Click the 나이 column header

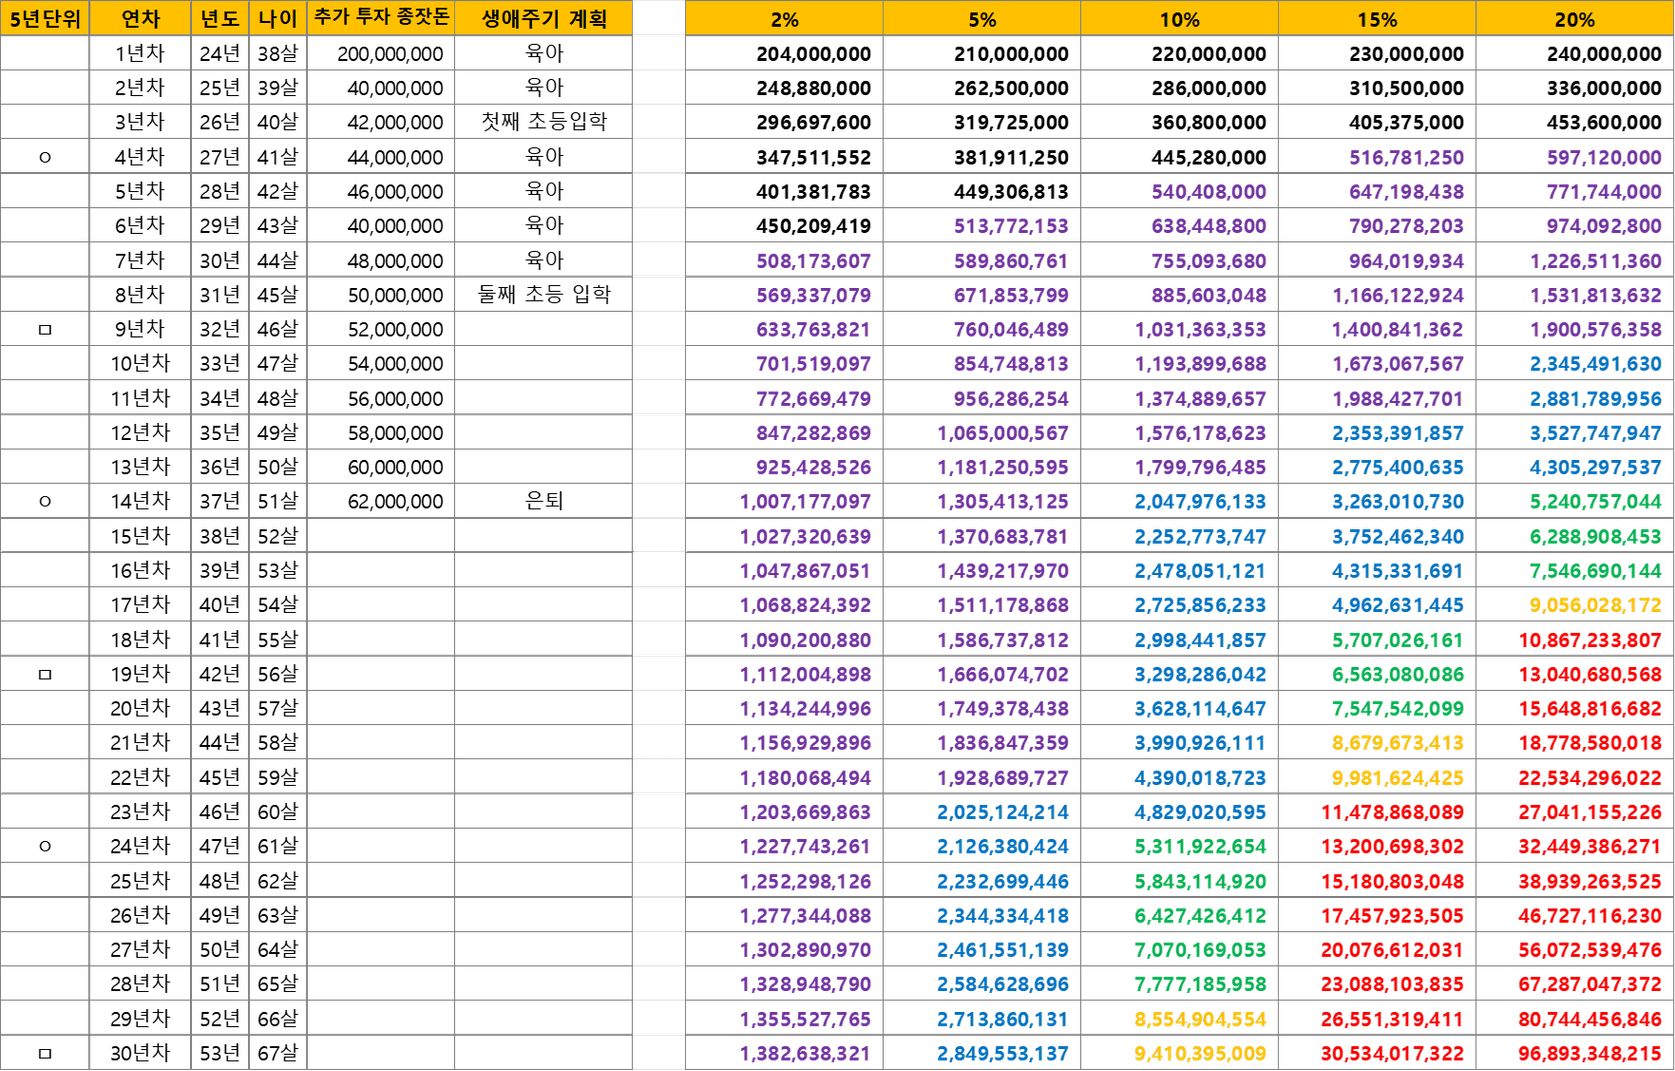click(278, 19)
